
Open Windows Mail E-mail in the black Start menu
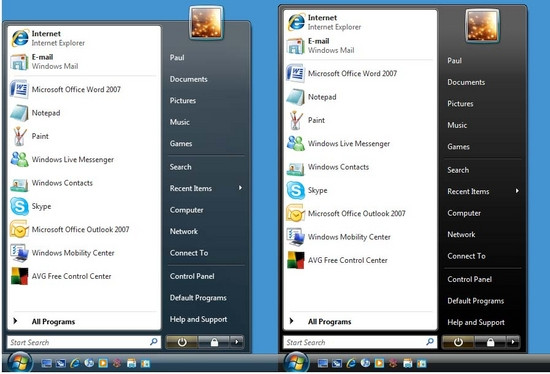point(360,46)
